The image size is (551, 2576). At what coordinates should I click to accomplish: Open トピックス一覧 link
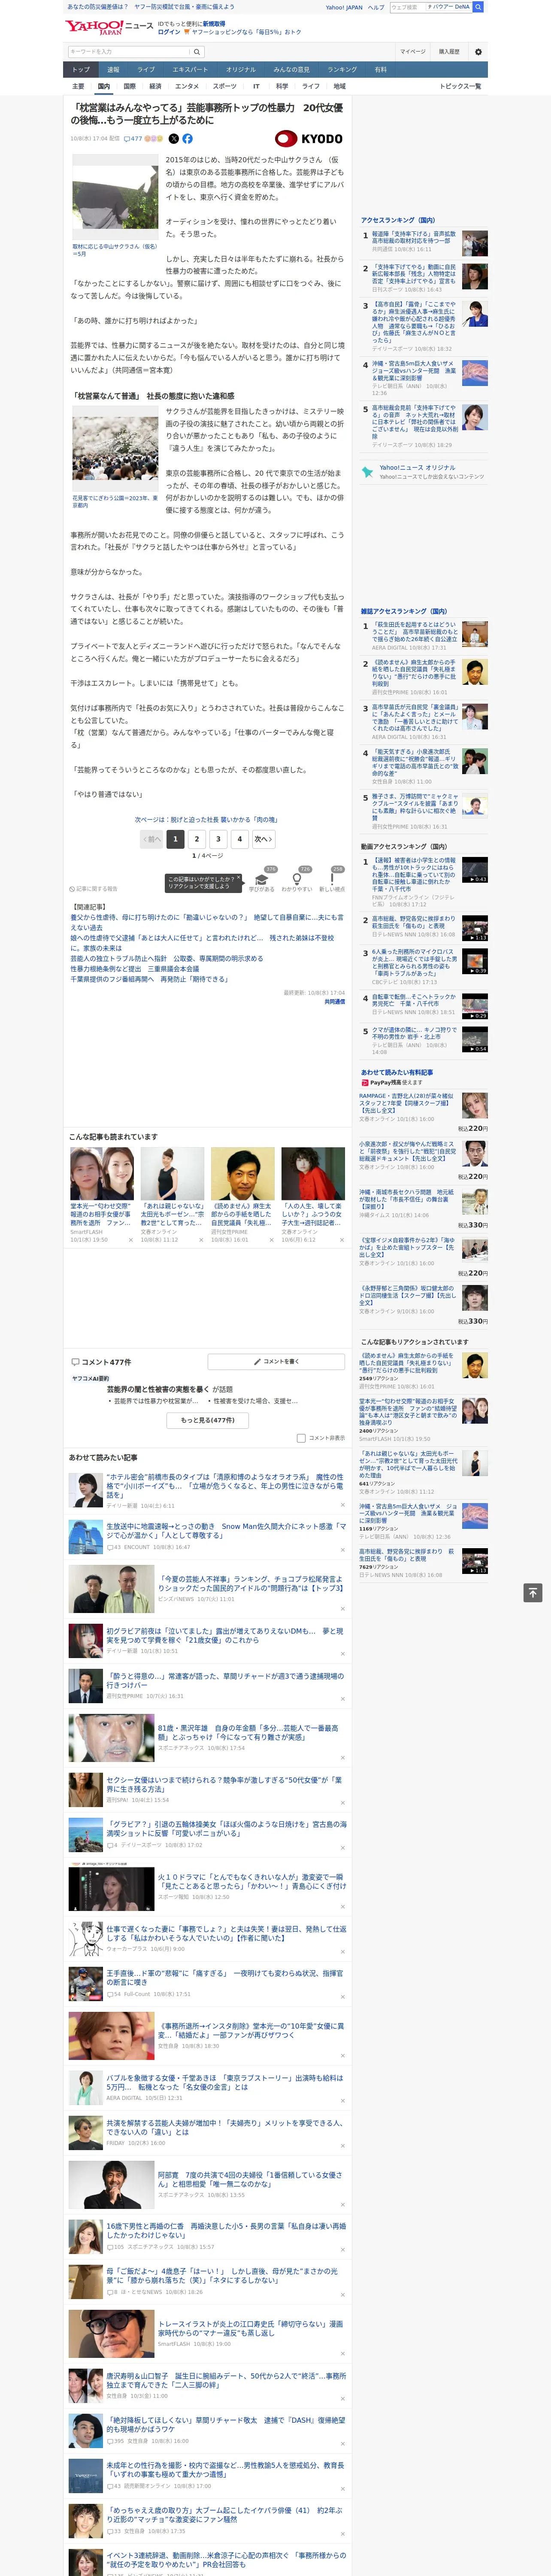460,86
